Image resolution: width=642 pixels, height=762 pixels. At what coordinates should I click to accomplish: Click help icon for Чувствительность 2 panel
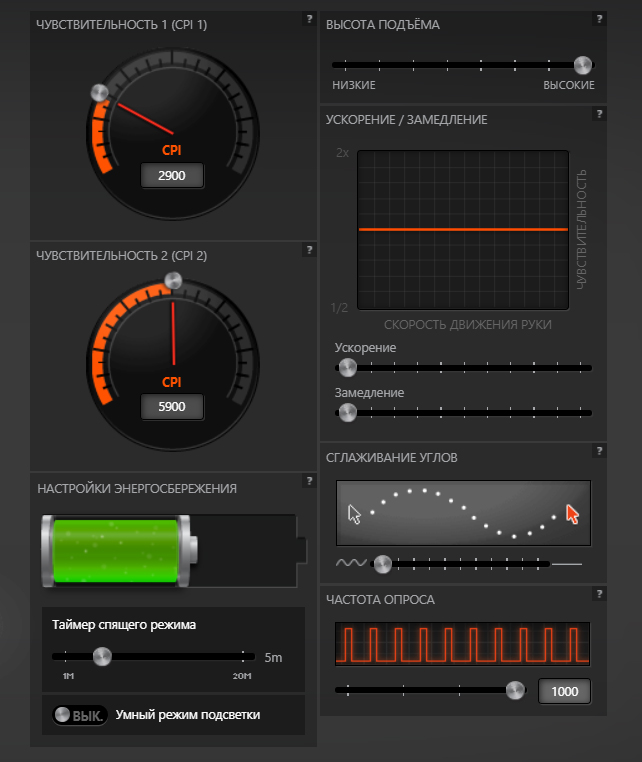pos(309,250)
